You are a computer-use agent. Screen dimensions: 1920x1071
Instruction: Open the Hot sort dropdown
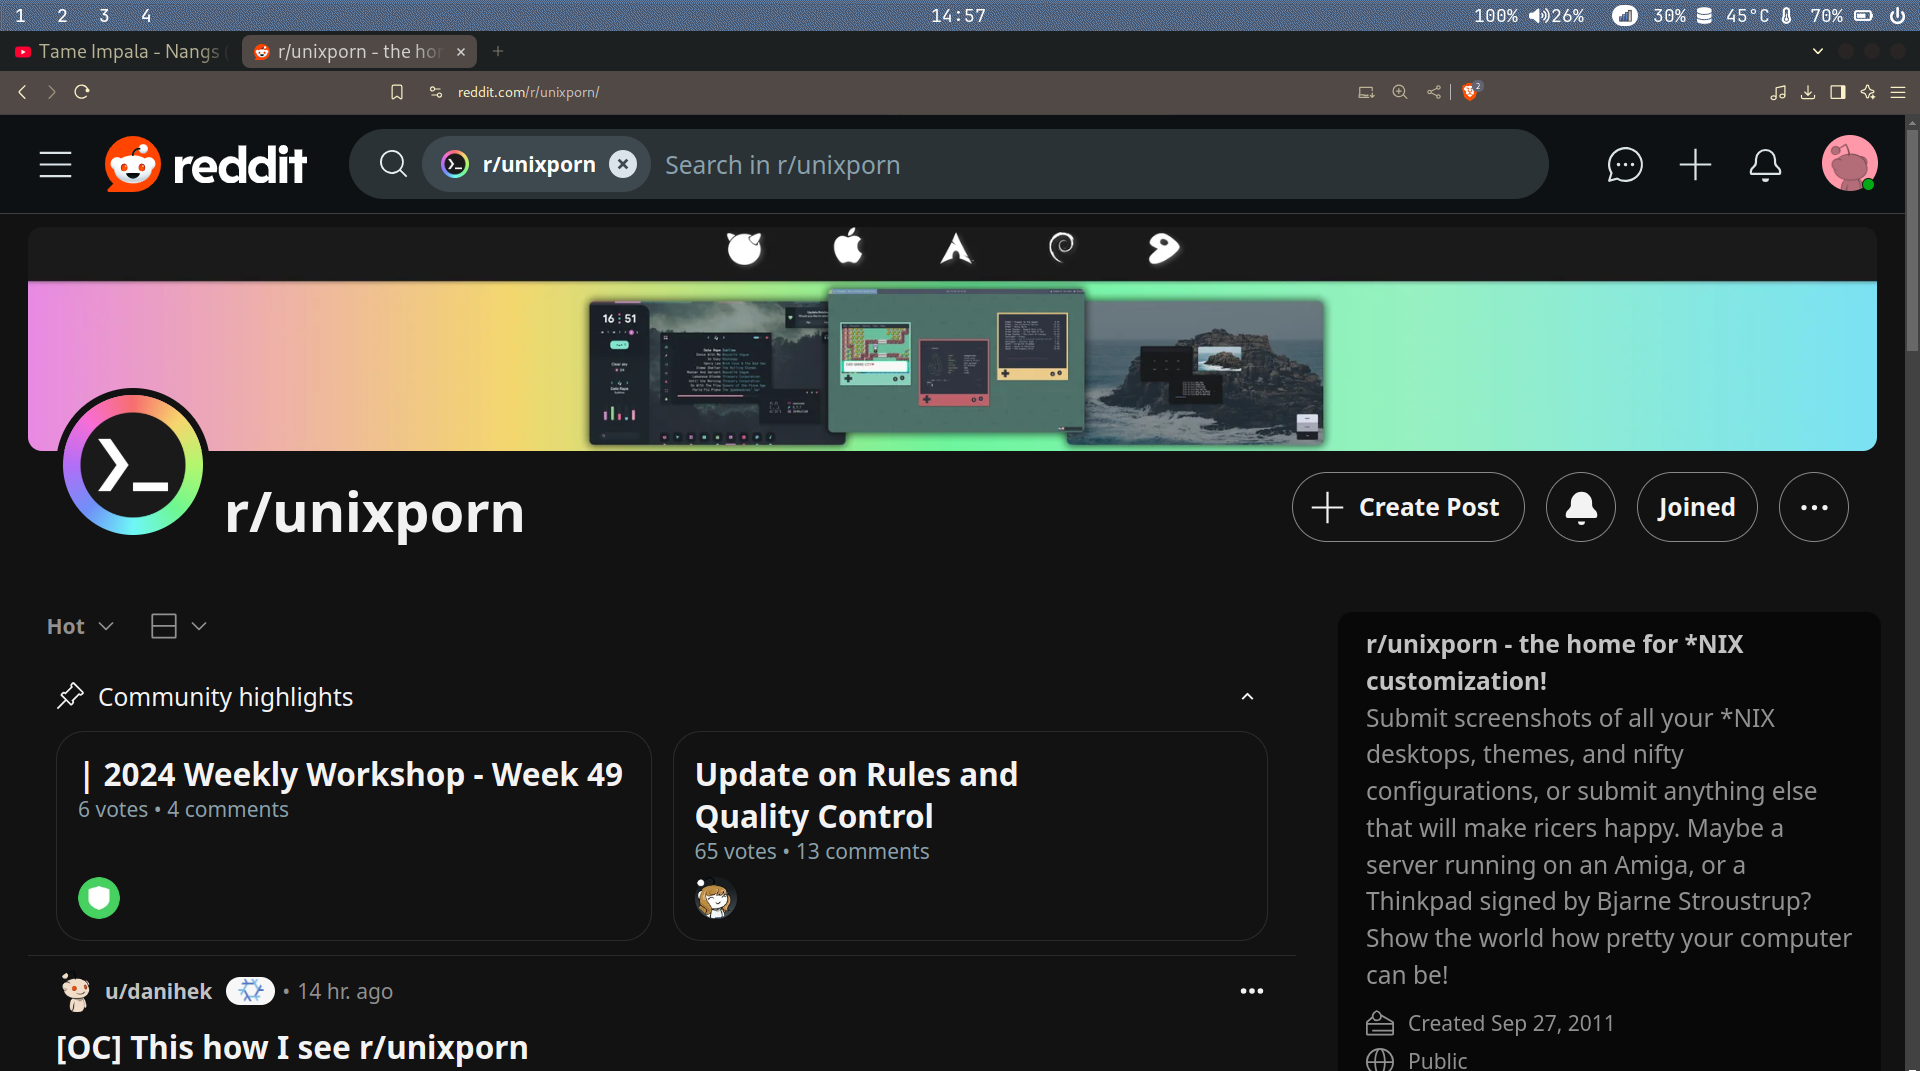pyautogui.click(x=78, y=626)
